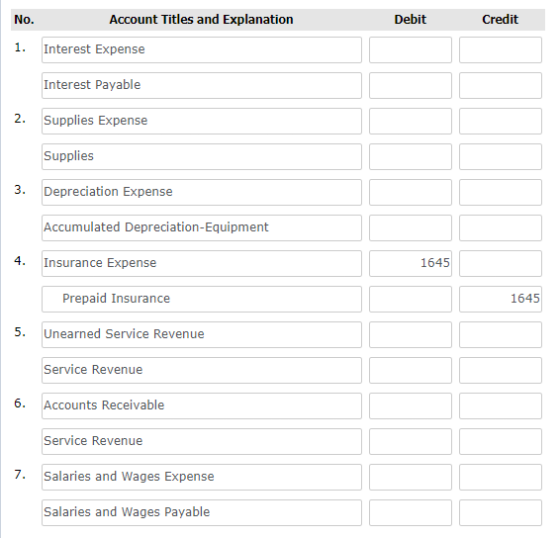Image resolution: width=560 pixels, height=538 pixels.
Task: Click the Insurance Expense debit field showing 1645
Action: [x=410, y=263]
